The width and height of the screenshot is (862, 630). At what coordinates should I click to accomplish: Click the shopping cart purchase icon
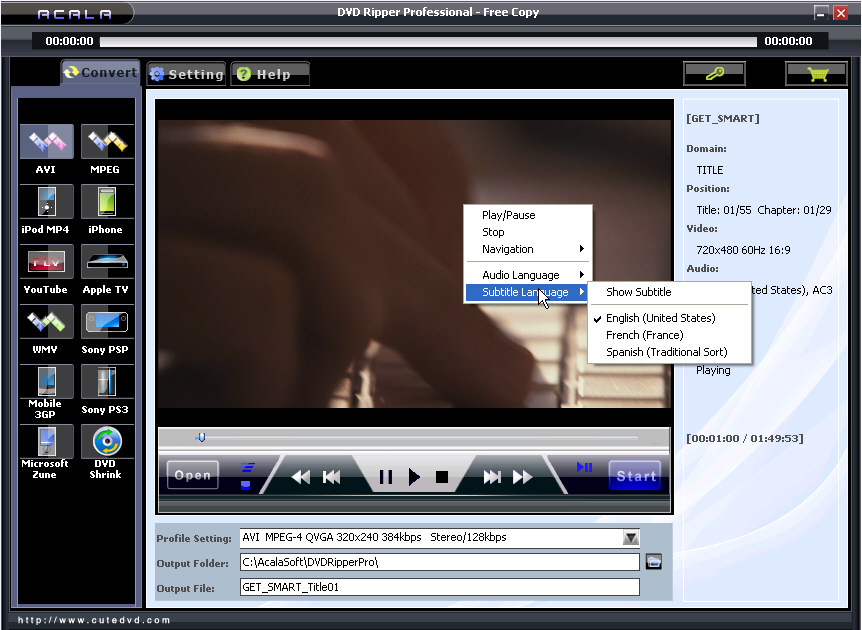pyautogui.click(x=816, y=73)
